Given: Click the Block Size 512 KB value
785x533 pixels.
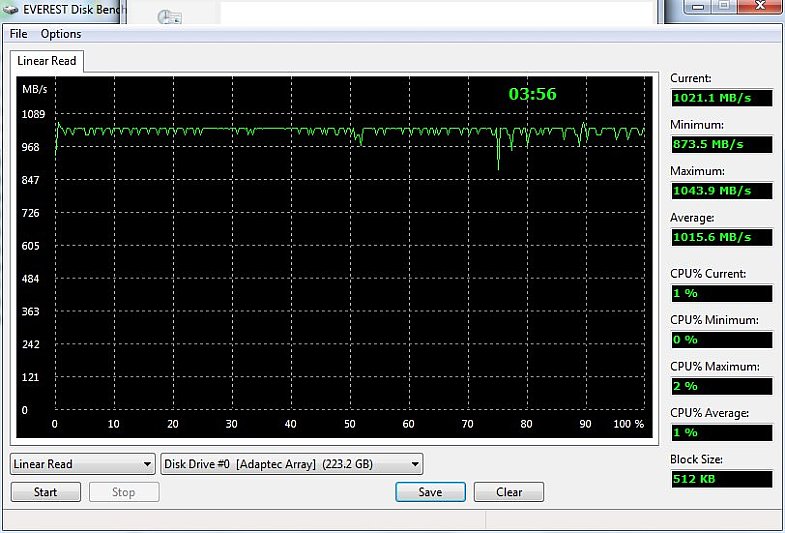Looking at the screenshot, I should 722,479.
